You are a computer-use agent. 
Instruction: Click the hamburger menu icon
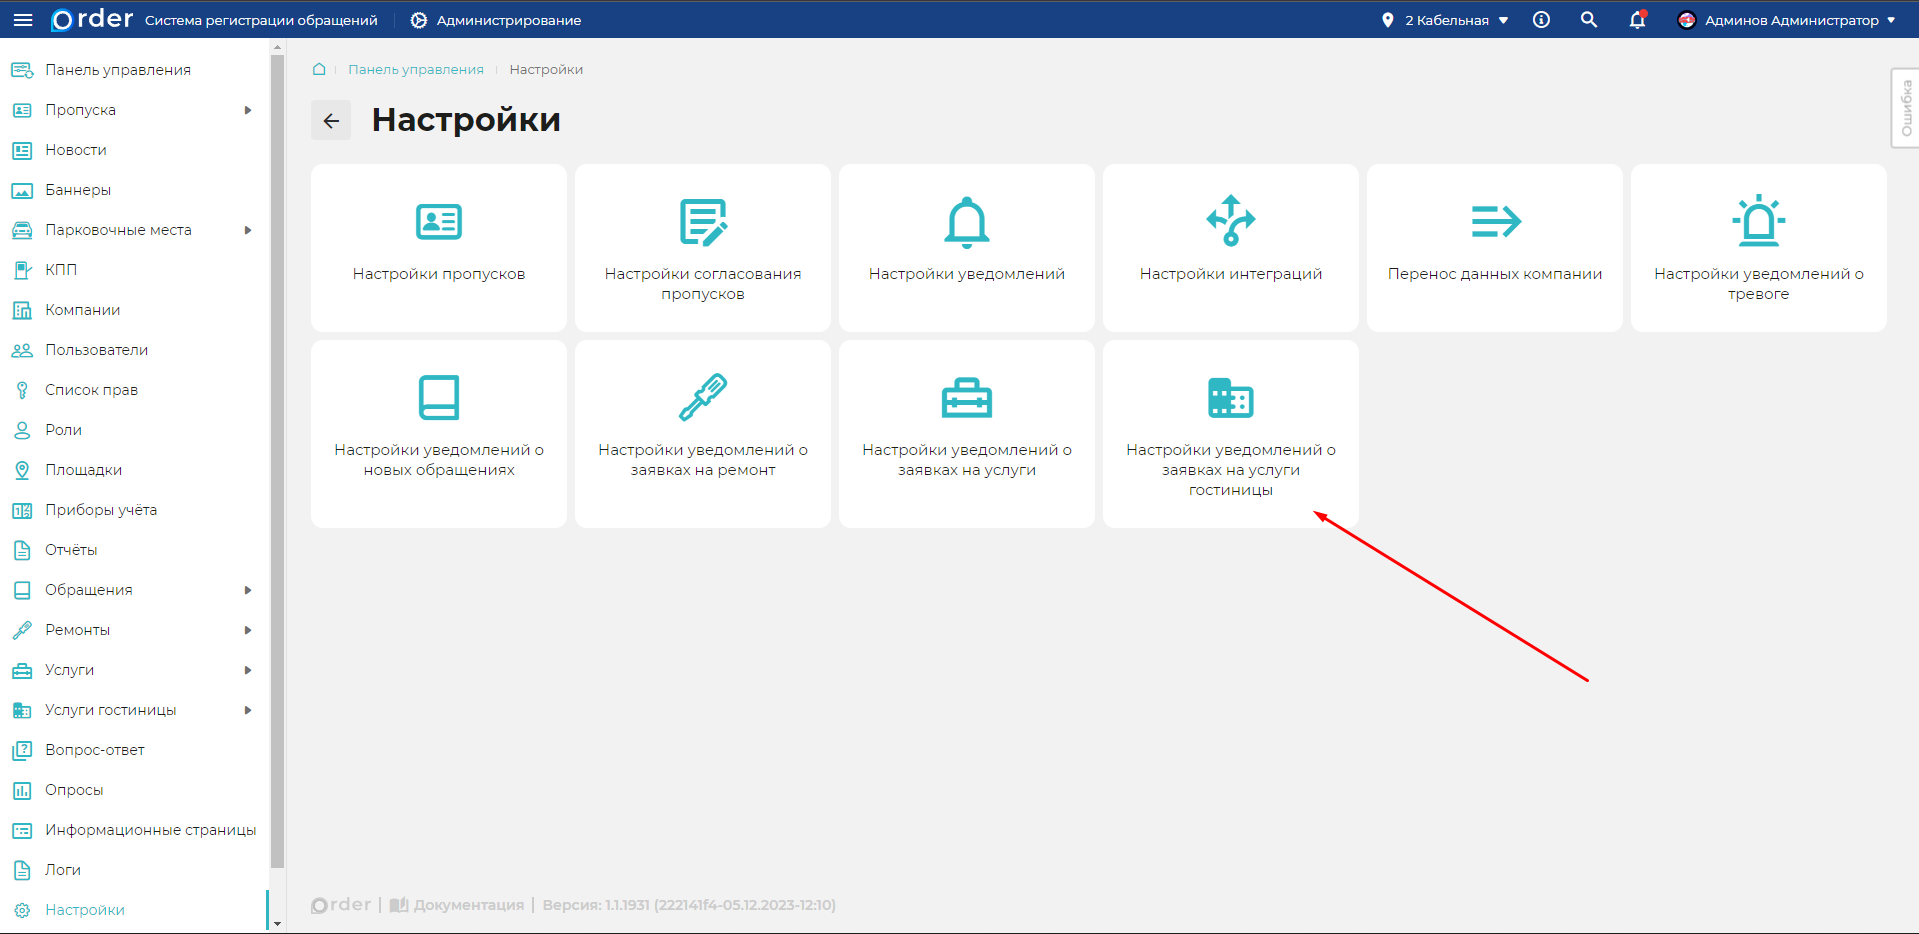22,20
